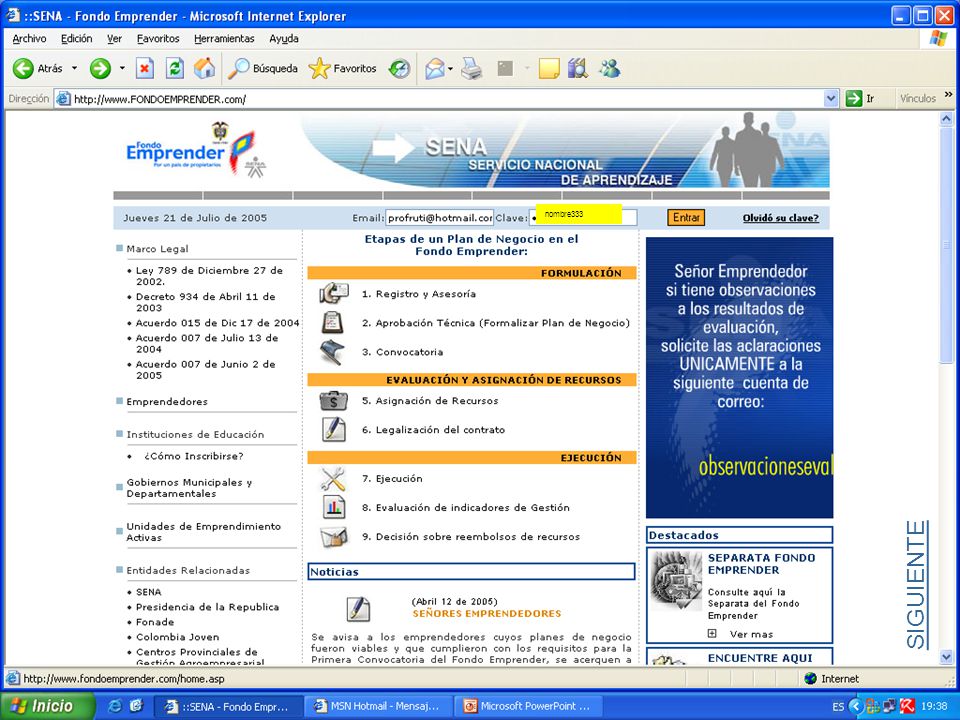Open Unidades de Emprendimiento Activas link
The width and height of the screenshot is (960, 720).
coord(203,531)
